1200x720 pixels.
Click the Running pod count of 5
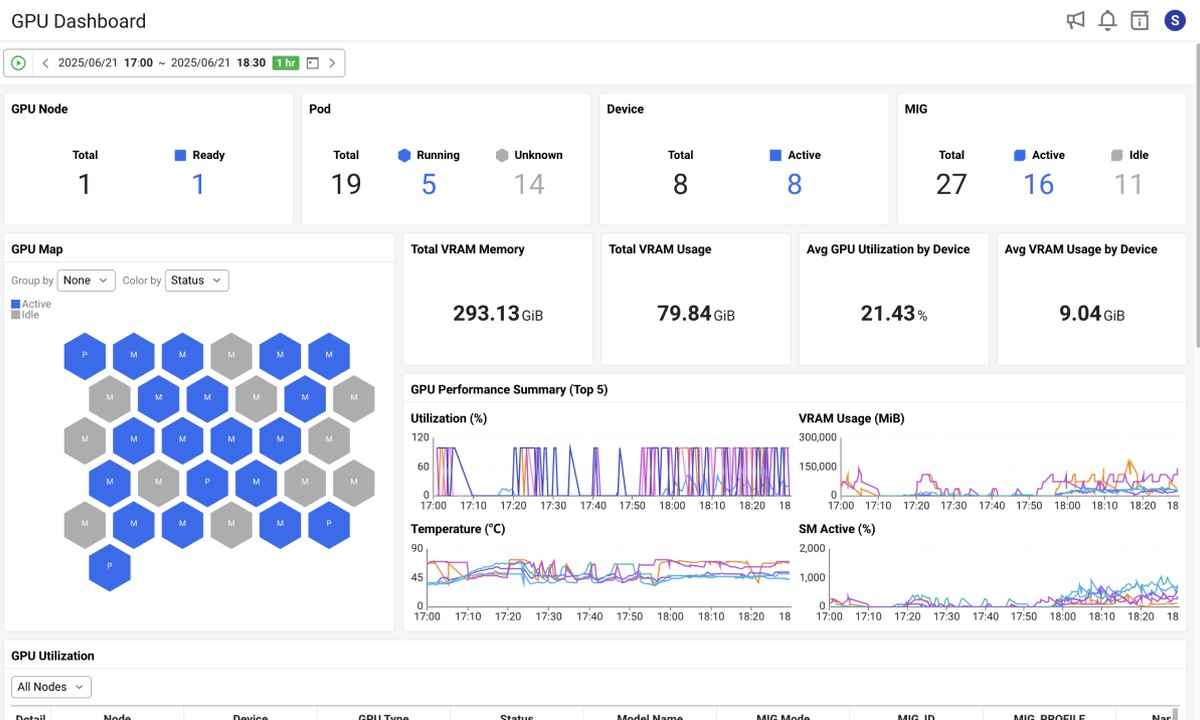(x=429, y=184)
